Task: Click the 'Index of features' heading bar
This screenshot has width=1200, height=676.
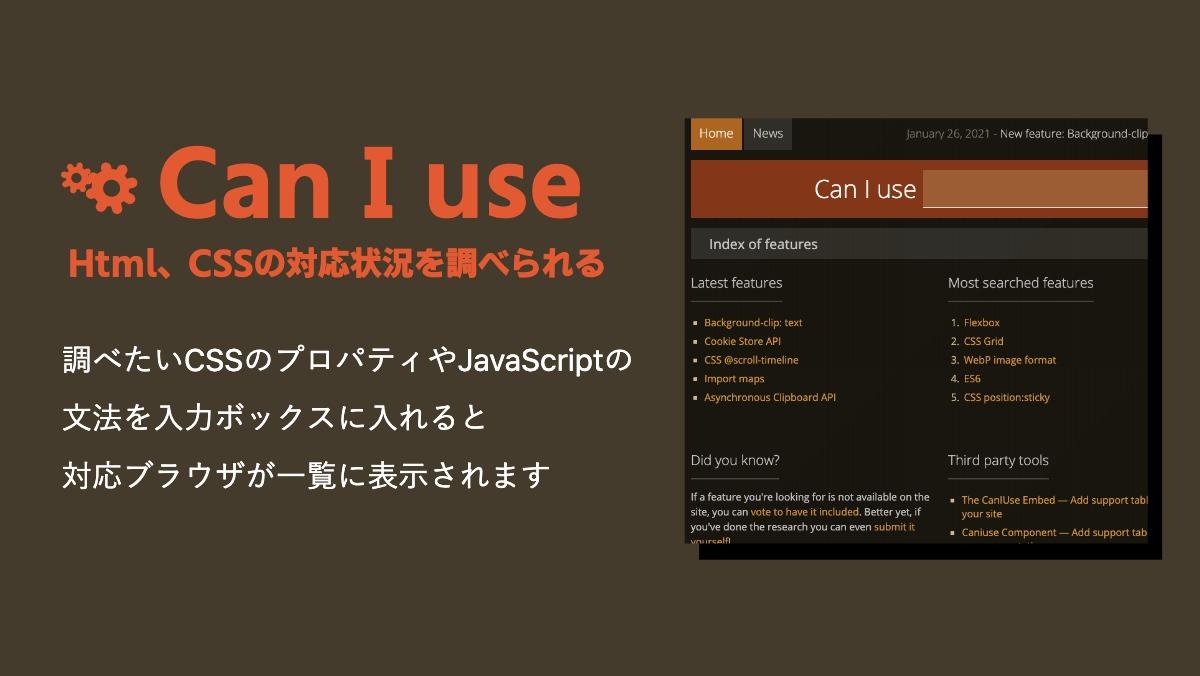Action: click(x=919, y=244)
